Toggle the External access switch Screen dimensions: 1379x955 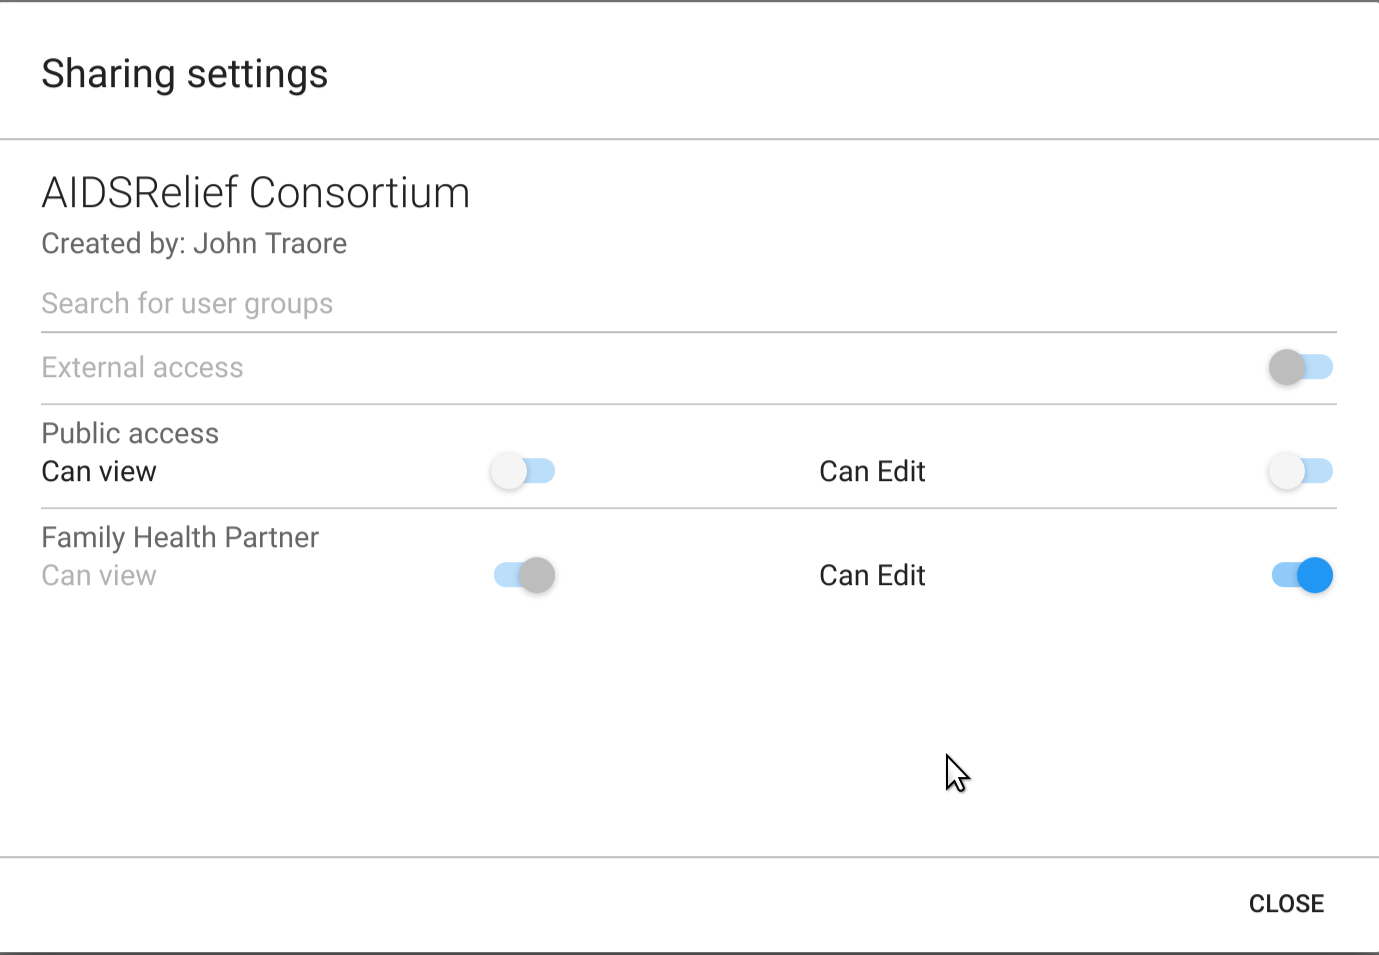click(1300, 367)
